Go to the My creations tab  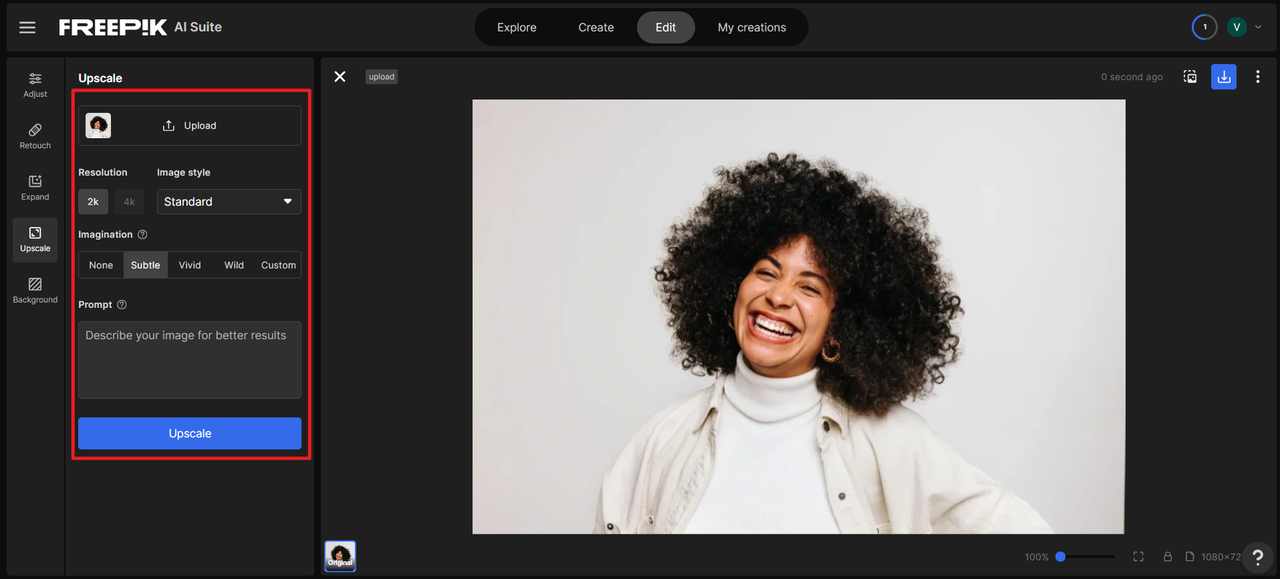pos(752,27)
